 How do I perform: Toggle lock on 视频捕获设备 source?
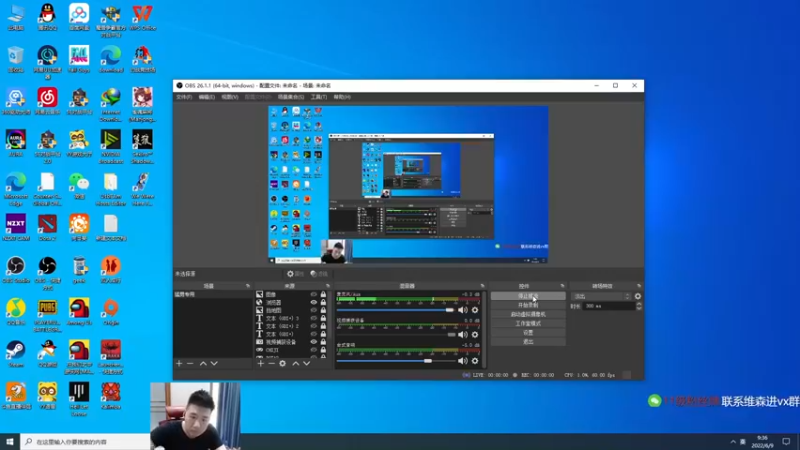[323, 342]
